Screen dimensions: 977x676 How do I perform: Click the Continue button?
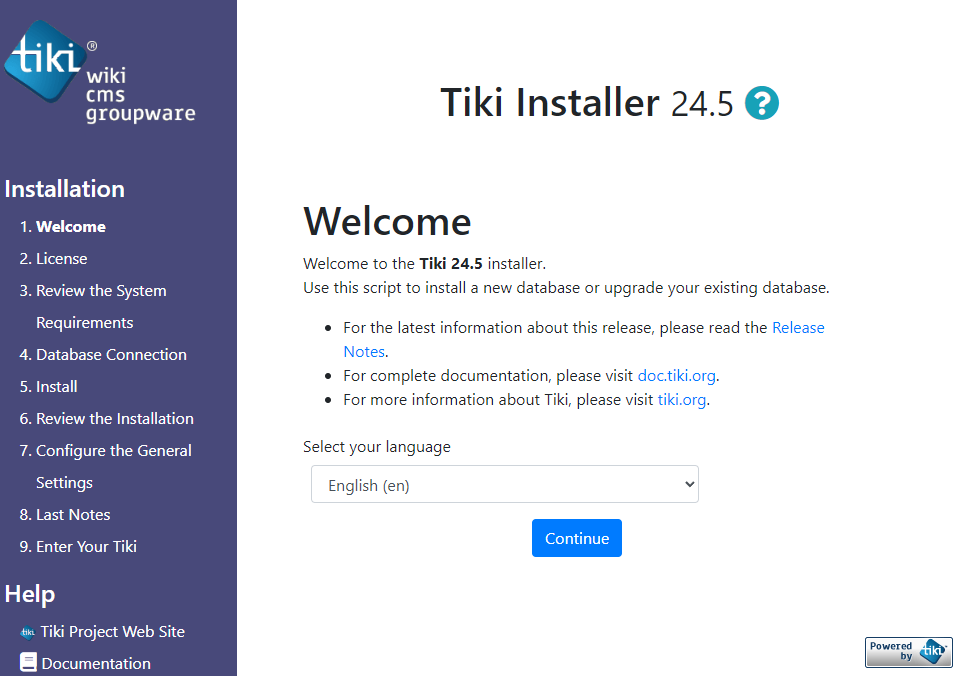(x=576, y=538)
